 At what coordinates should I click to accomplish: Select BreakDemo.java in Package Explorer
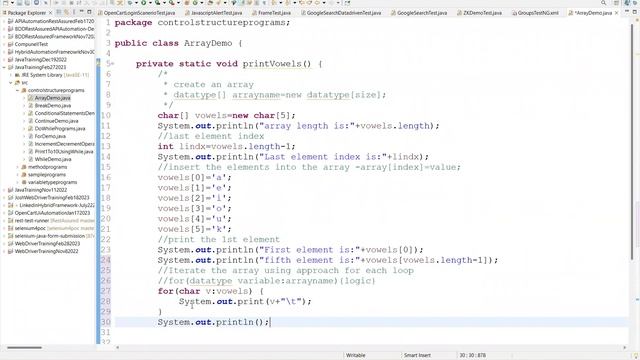point(53,106)
